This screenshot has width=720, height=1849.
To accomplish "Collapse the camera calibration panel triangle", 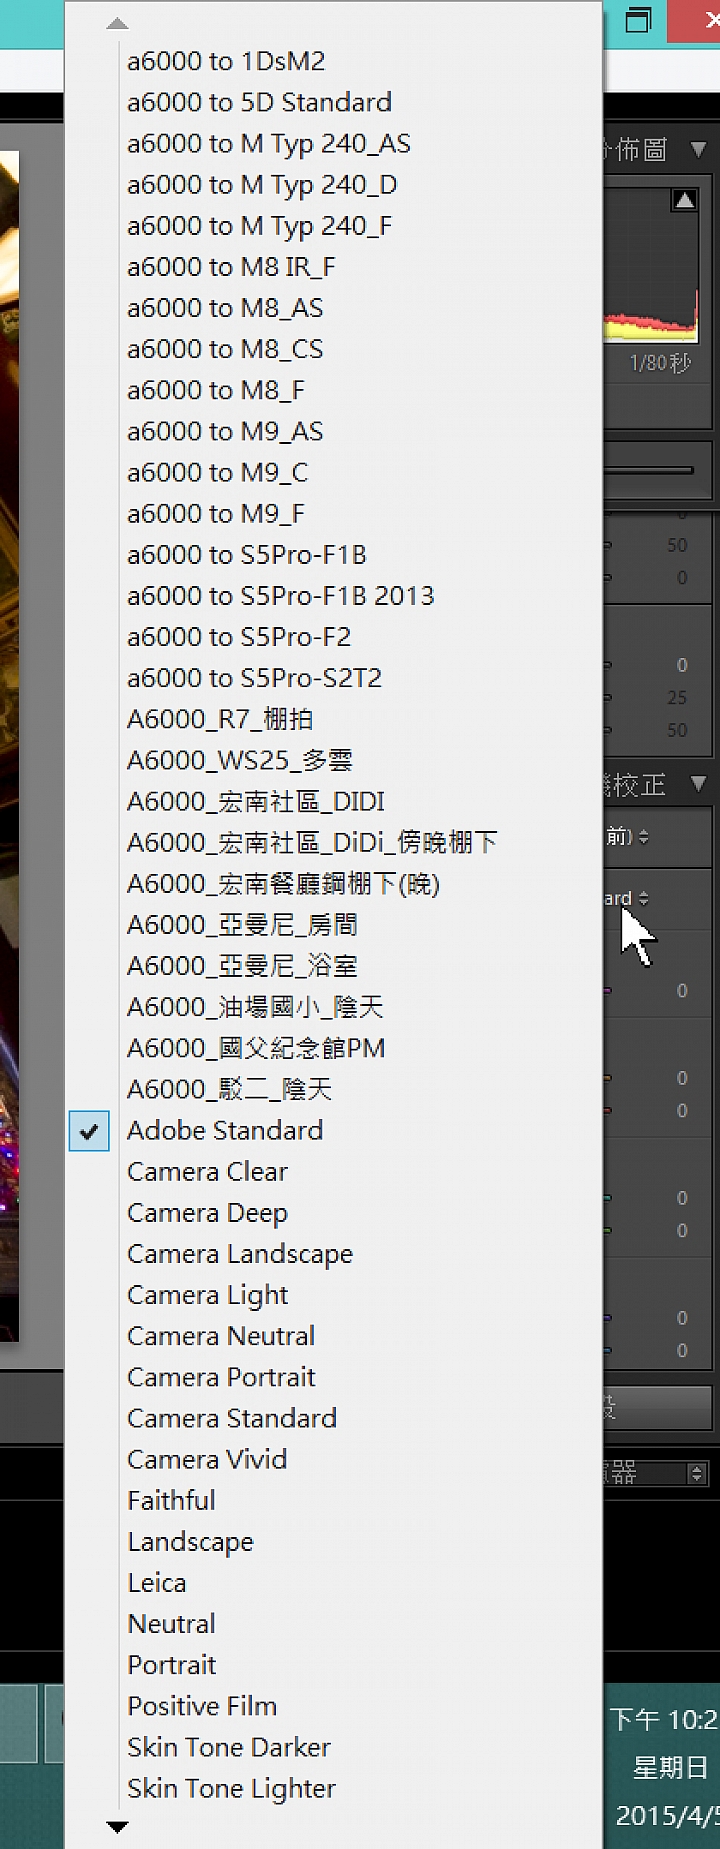I will [699, 784].
